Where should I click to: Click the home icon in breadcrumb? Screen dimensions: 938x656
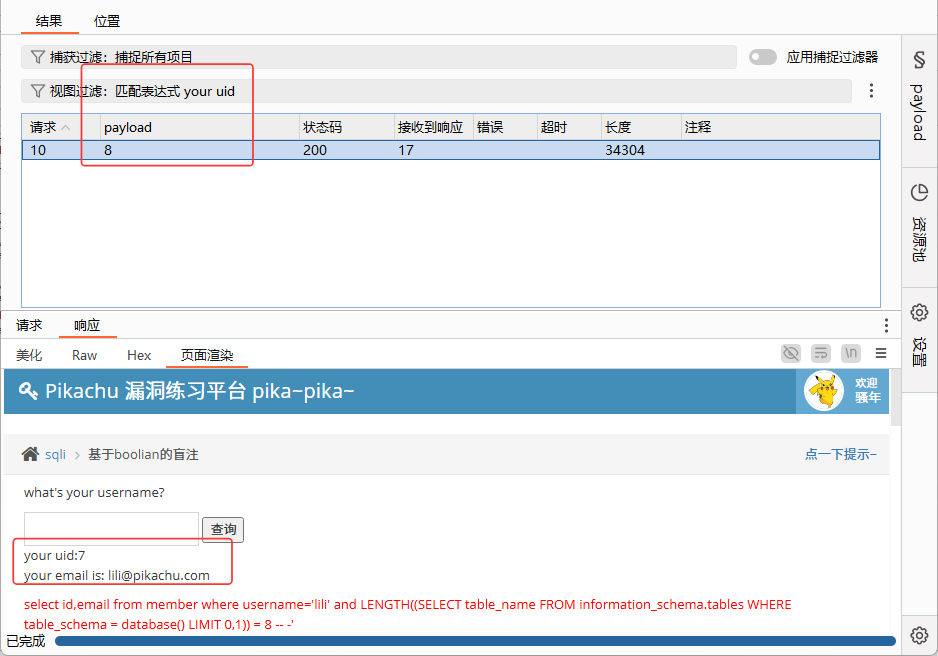(x=30, y=454)
